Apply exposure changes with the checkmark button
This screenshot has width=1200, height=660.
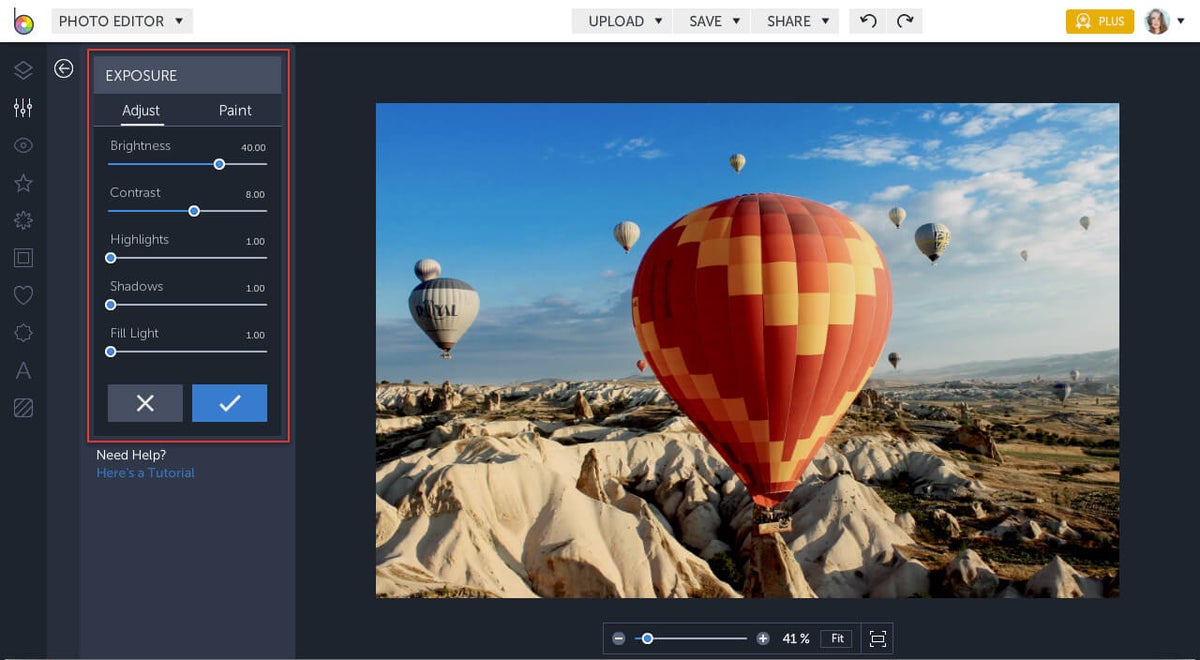pos(229,403)
